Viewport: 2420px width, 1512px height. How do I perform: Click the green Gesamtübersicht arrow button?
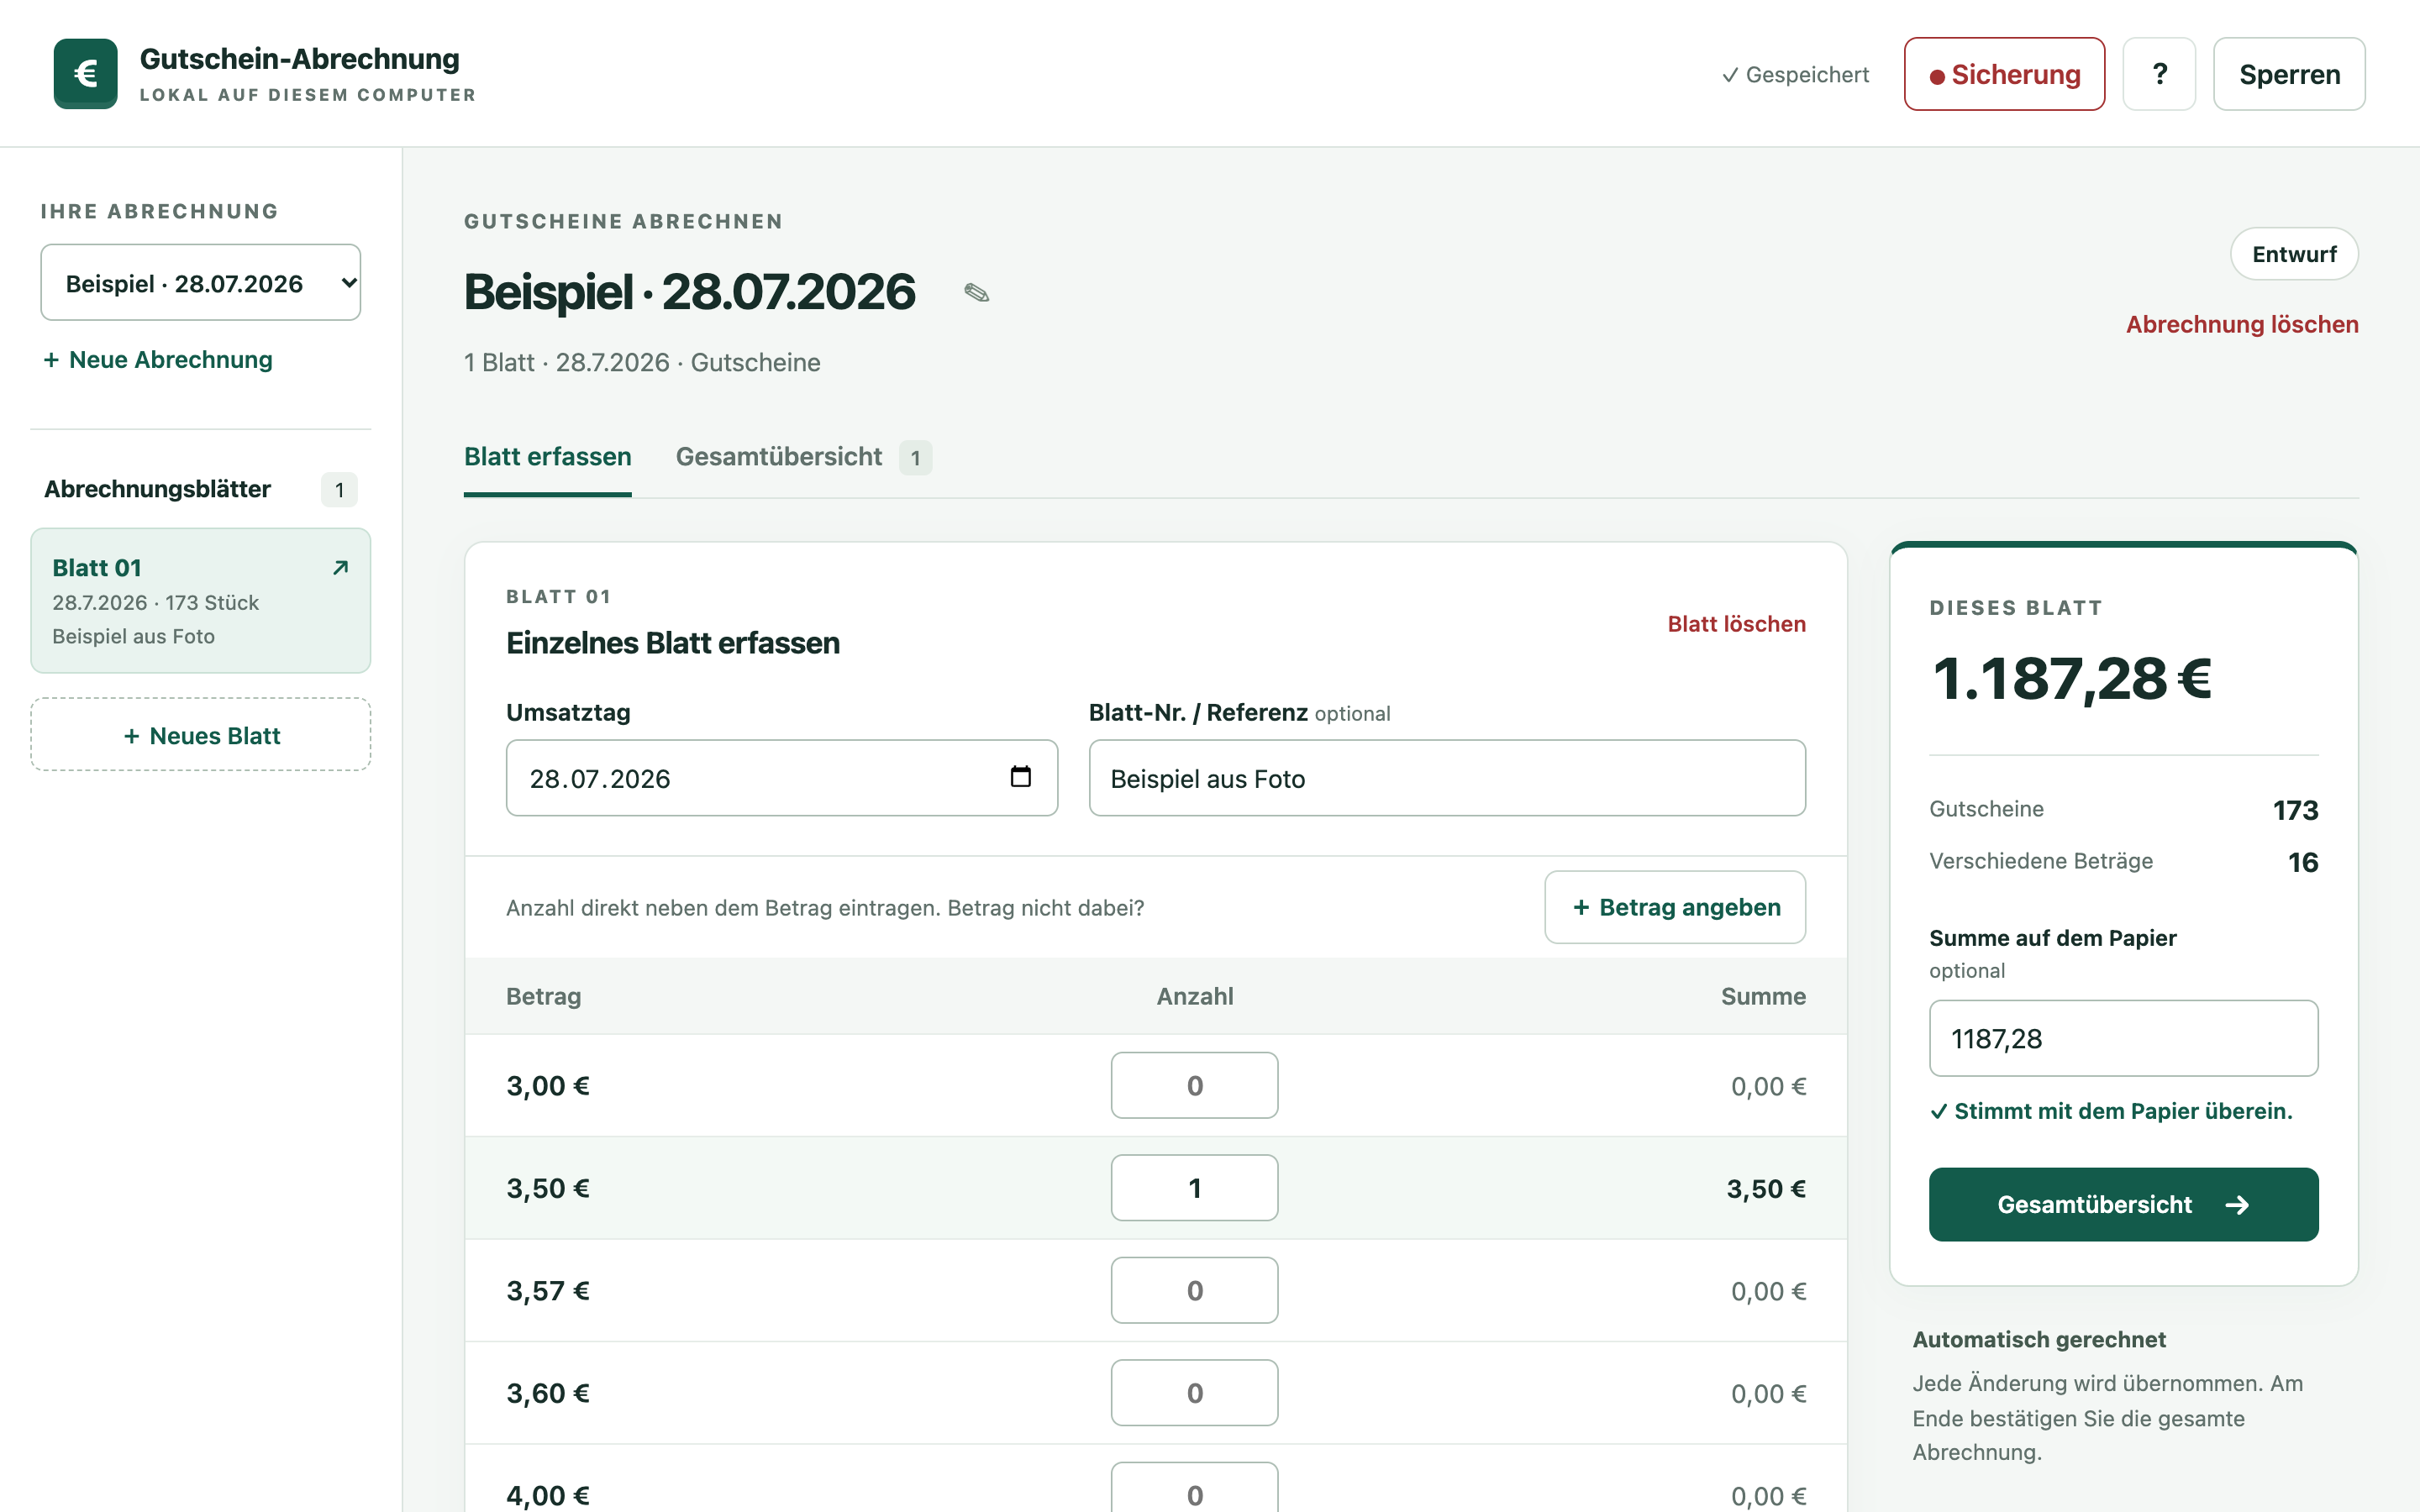click(x=2123, y=1204)
